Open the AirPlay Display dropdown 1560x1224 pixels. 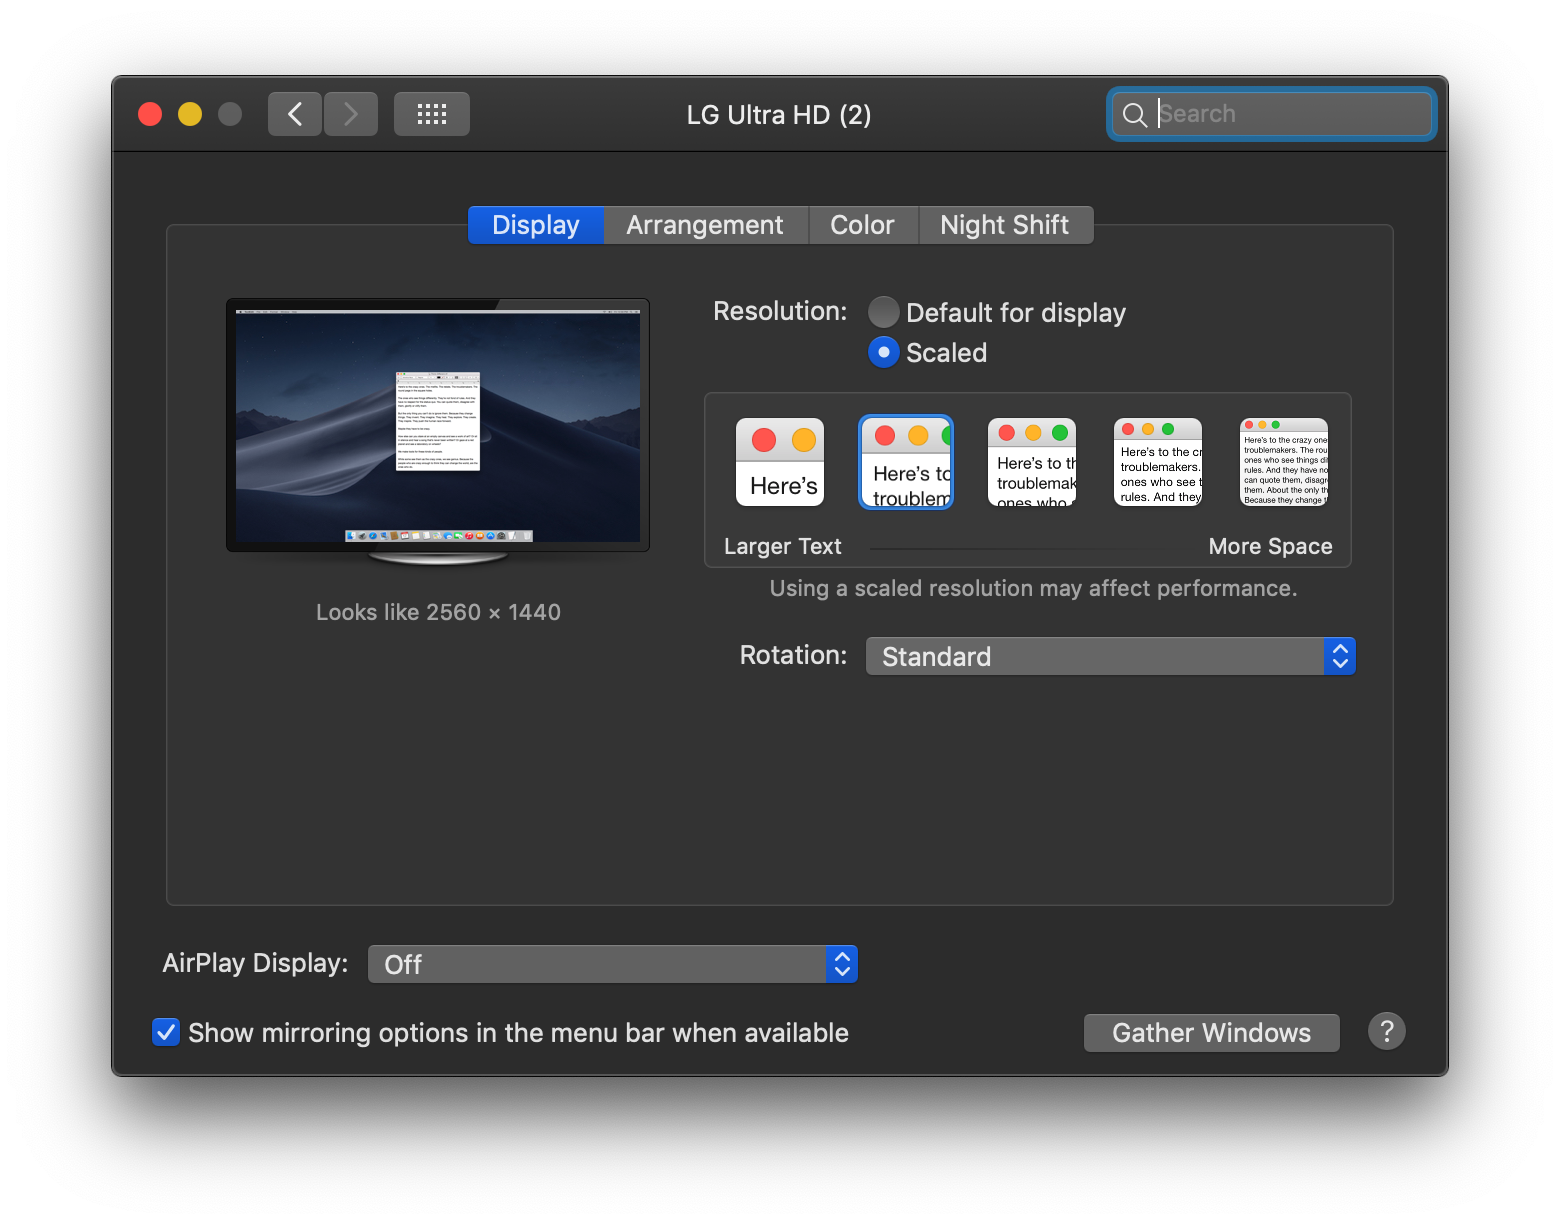pyautogui.click(x=612, y=964)
